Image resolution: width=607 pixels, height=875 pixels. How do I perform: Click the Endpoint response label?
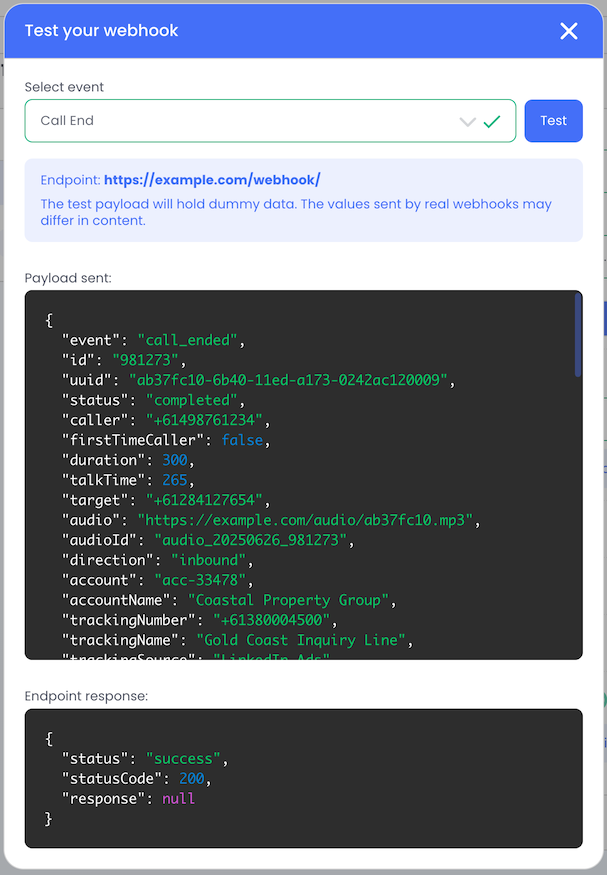click(86, 696)
